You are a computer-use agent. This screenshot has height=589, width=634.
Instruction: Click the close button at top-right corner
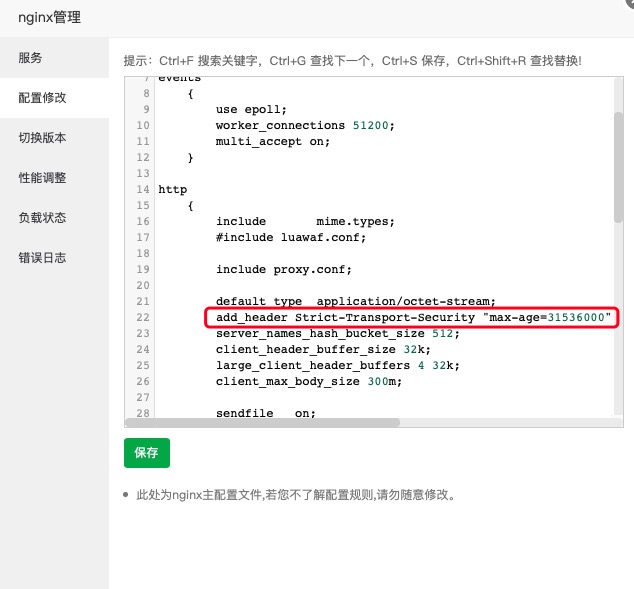(x=629, y=2)
